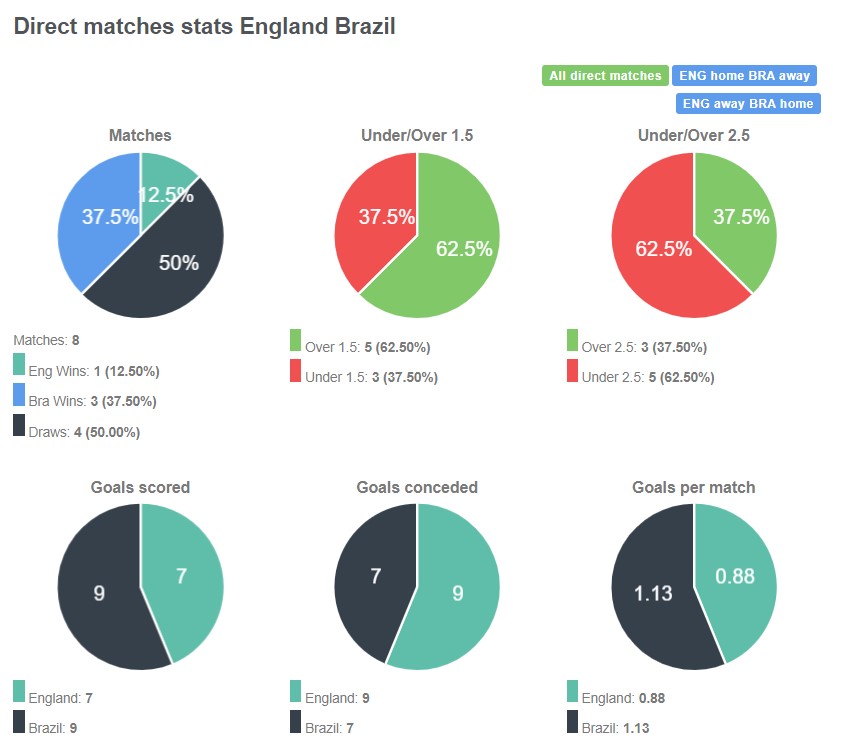Viewport: 842px width, 748px height.
Task: Toggle the England legend entry under Goals per match
Action: [574, 690]
